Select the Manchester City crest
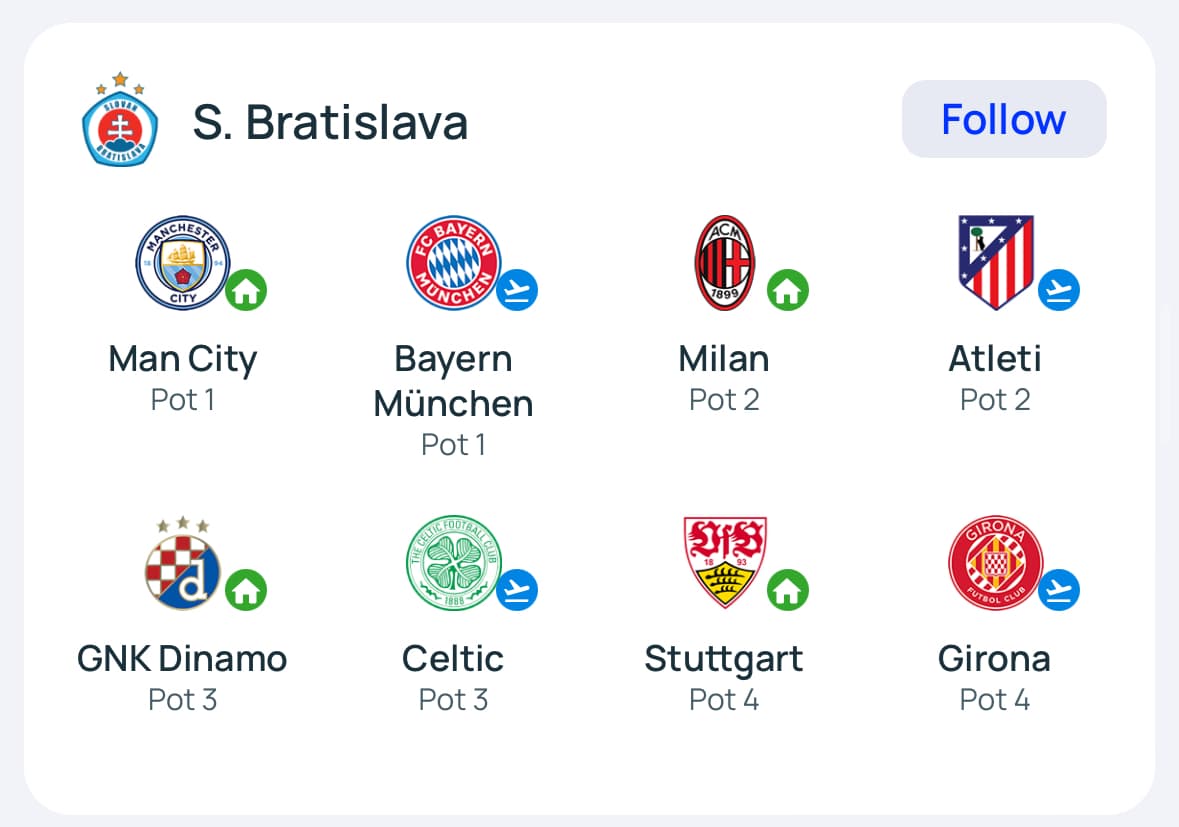 pyautogui.click(x=183, y=263)
